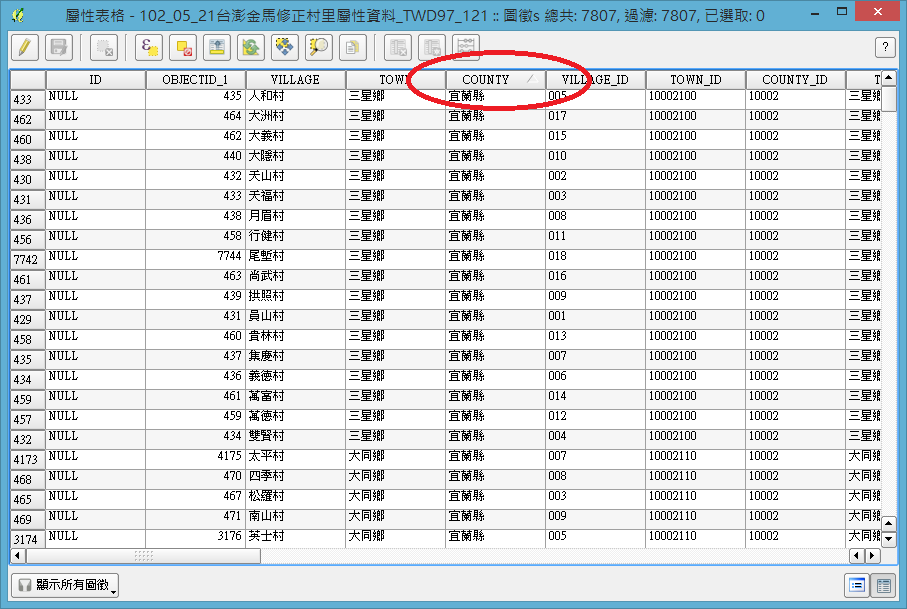
Task: Open select features using expression tool
Action: pyautogui.click(x=151, y=47)
